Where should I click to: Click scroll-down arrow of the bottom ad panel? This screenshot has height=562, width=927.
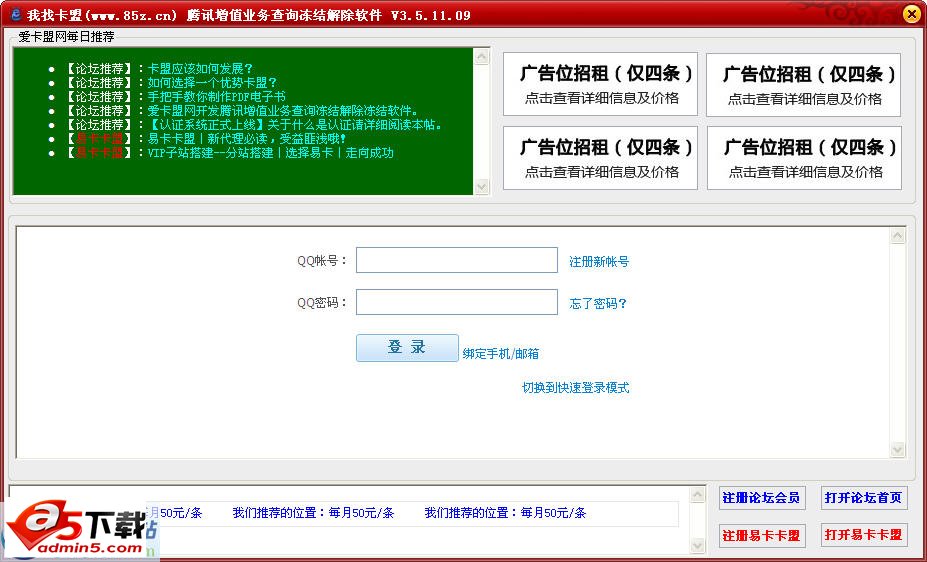pyautogui.click(x=698, y=545)
